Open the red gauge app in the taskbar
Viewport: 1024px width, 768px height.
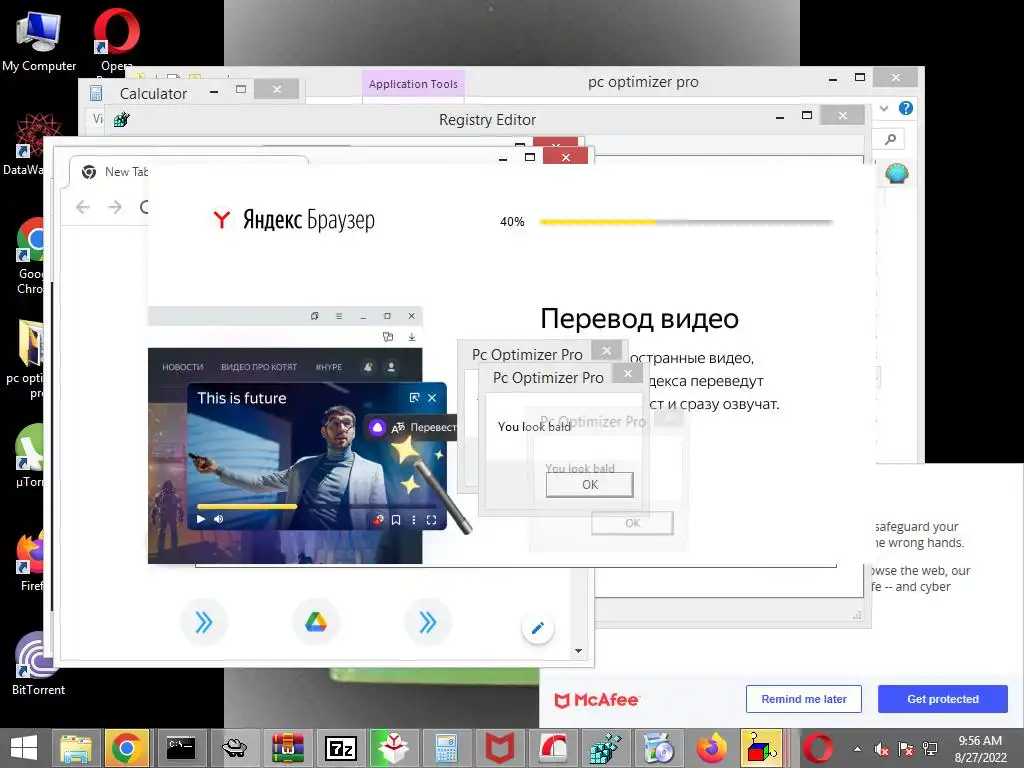[x=553, y=748]
